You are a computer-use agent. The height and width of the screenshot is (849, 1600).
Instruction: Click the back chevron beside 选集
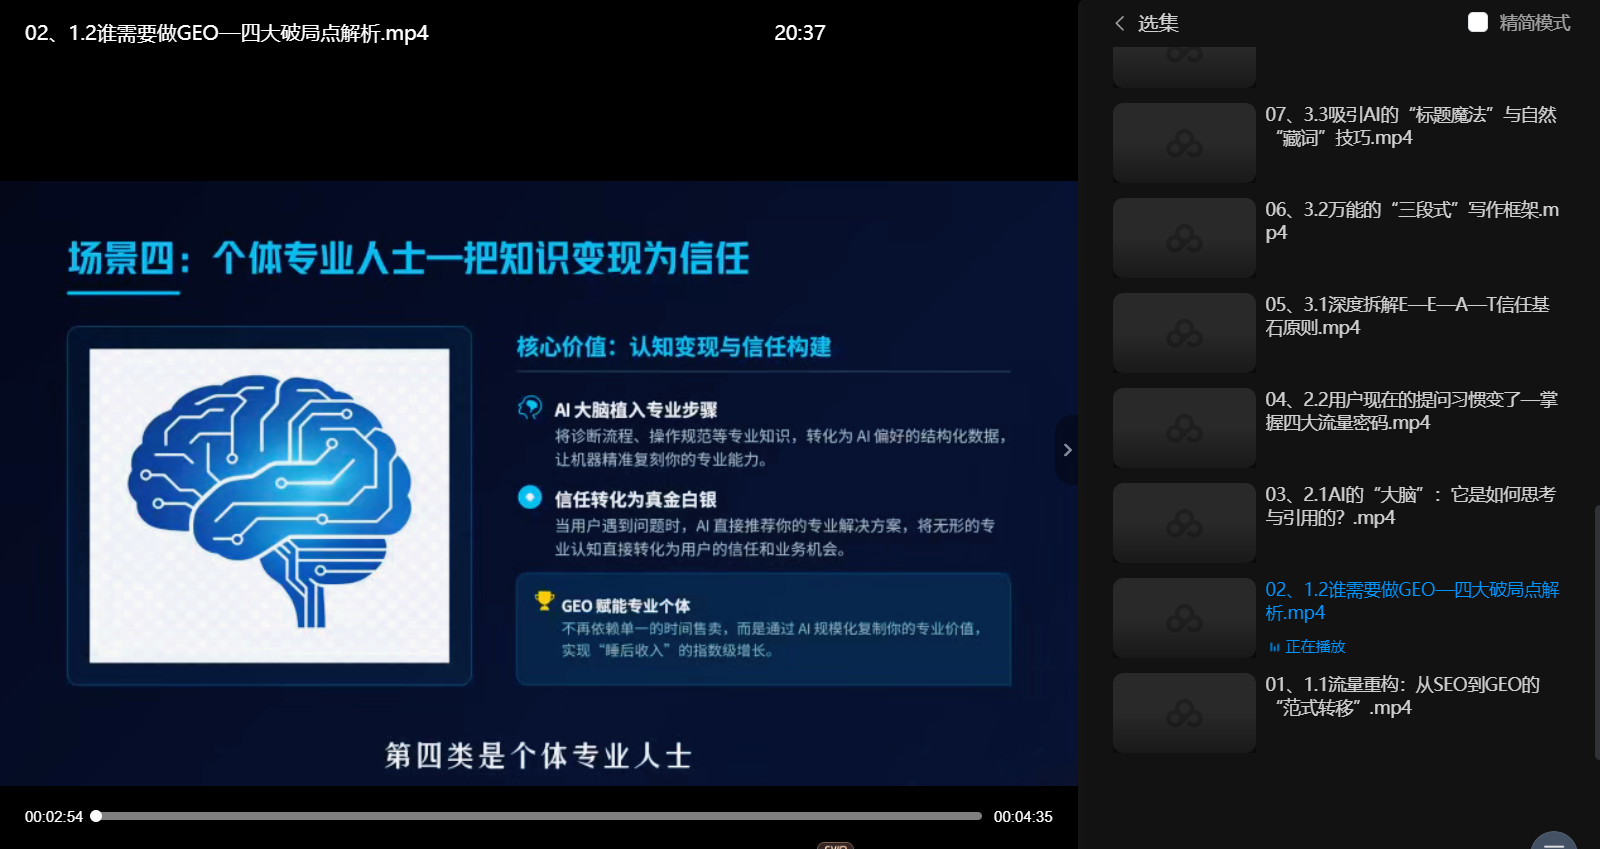point(1120,23)
